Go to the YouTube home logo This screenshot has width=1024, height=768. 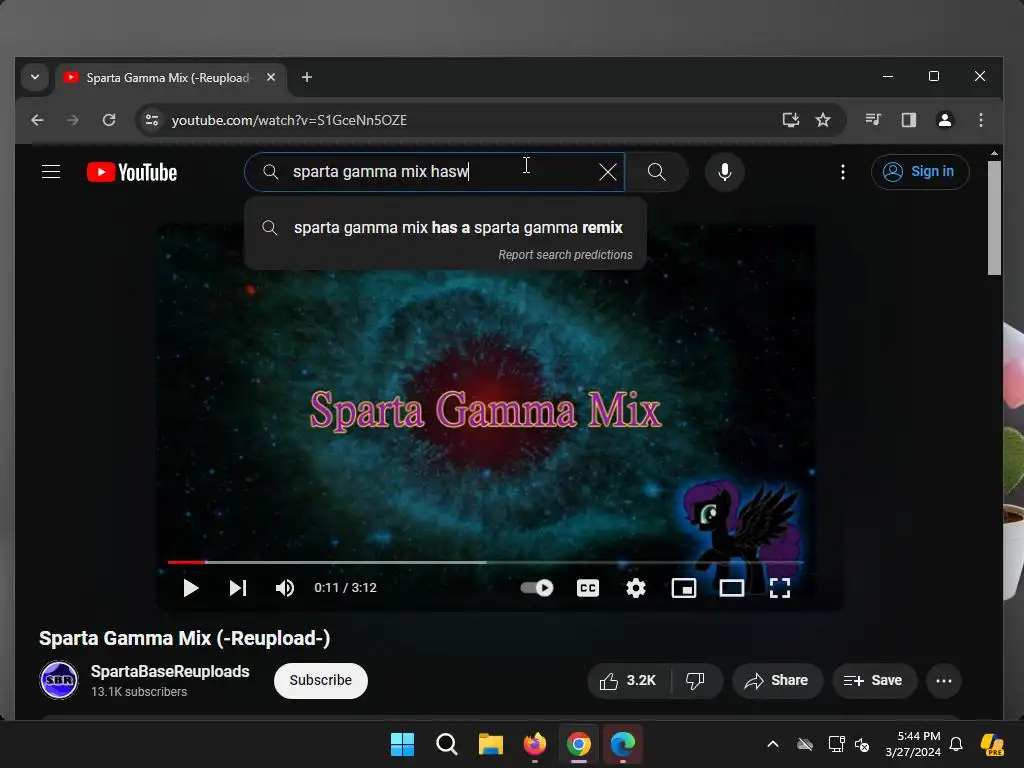(132, 172)
